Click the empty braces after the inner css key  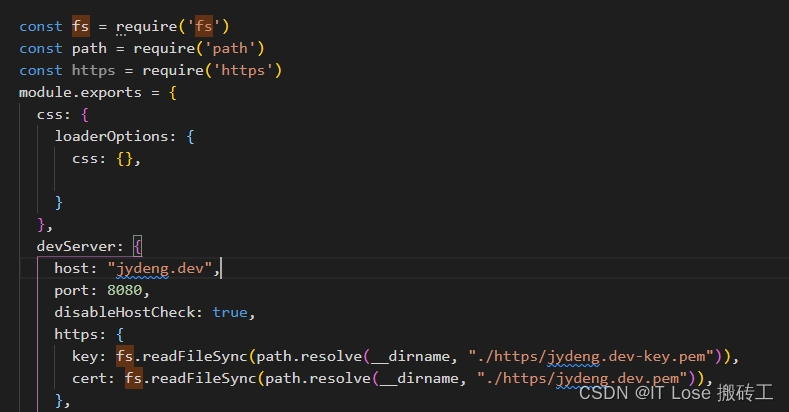click(x=124, y=158)
